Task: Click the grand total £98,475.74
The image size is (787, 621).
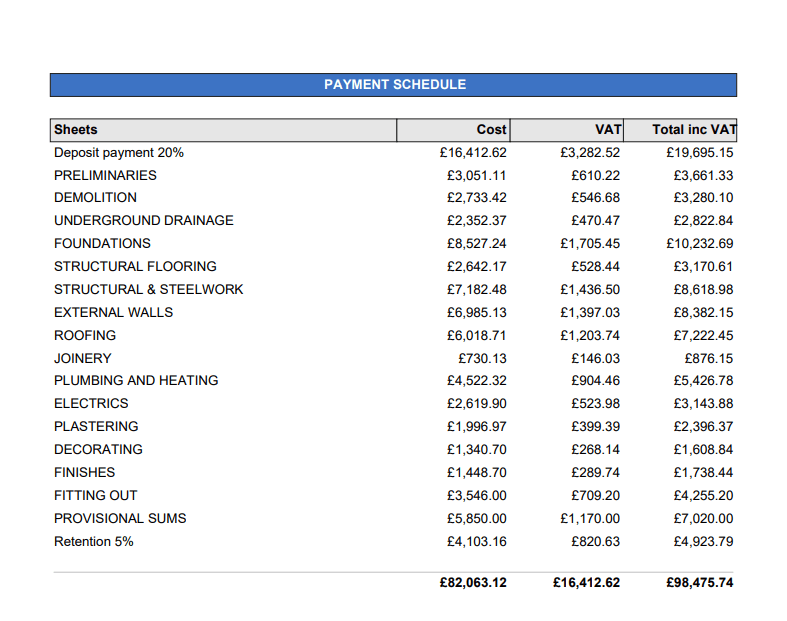Action: 699,582
